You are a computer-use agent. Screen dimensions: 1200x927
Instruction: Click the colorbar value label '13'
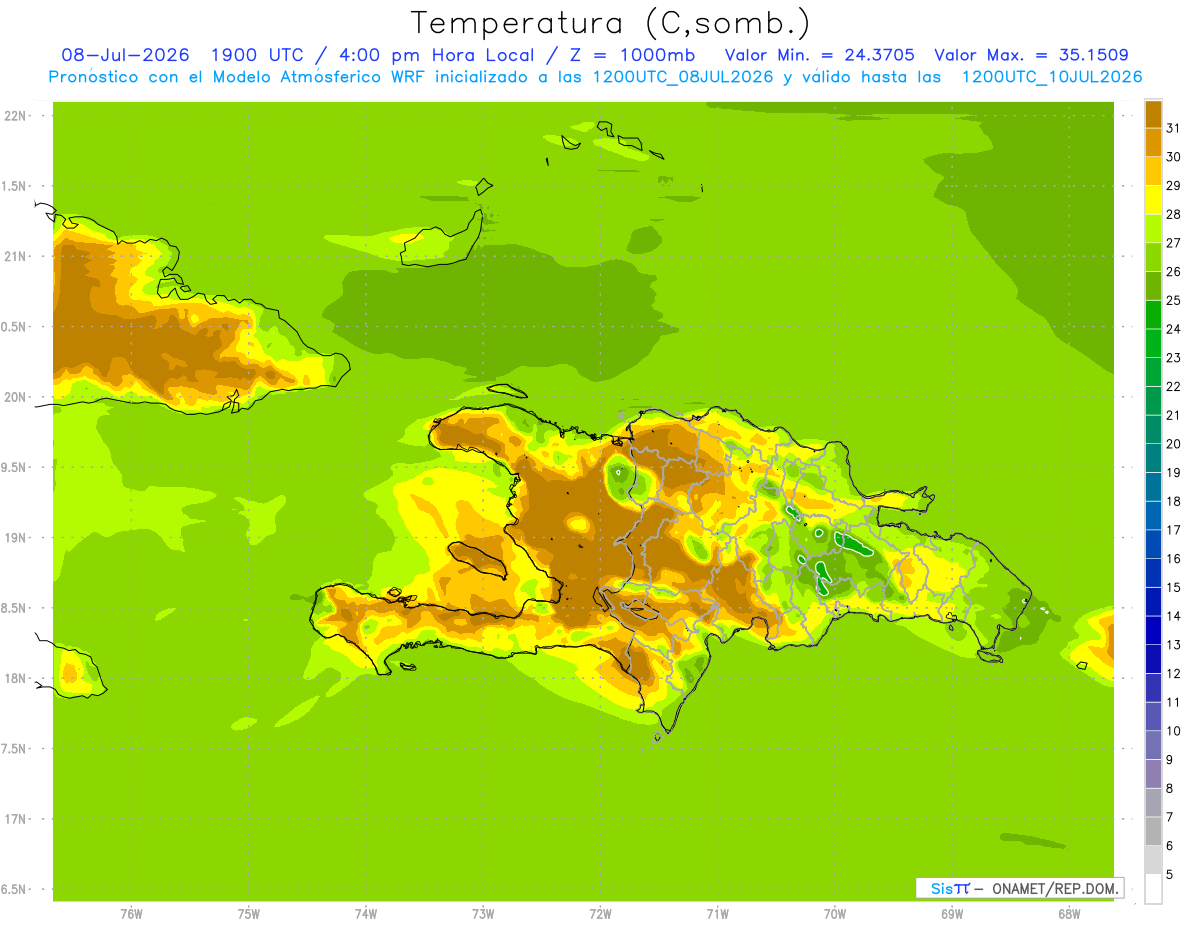click(1174, 644)
